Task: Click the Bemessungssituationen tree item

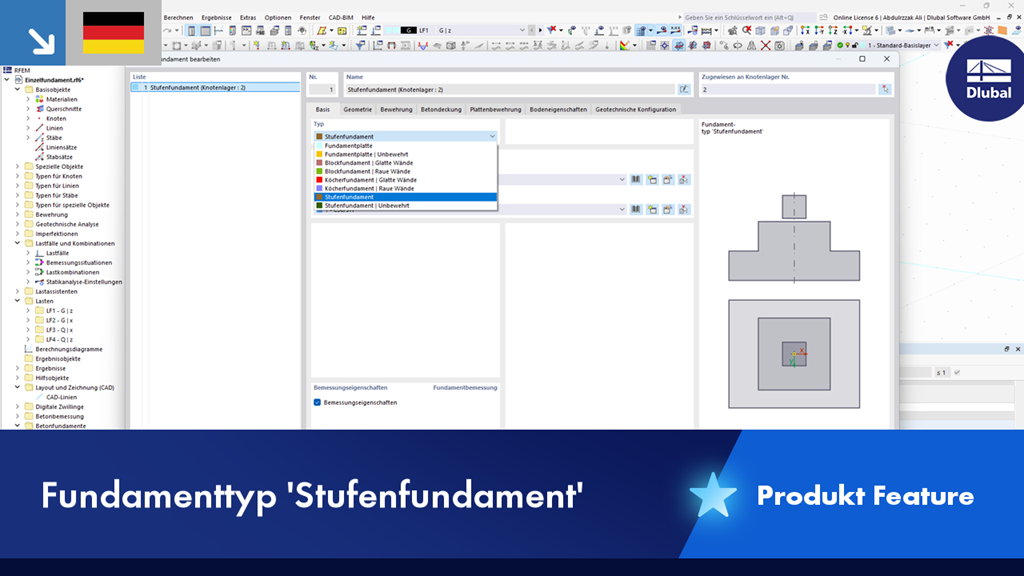Action: point(78,263)
